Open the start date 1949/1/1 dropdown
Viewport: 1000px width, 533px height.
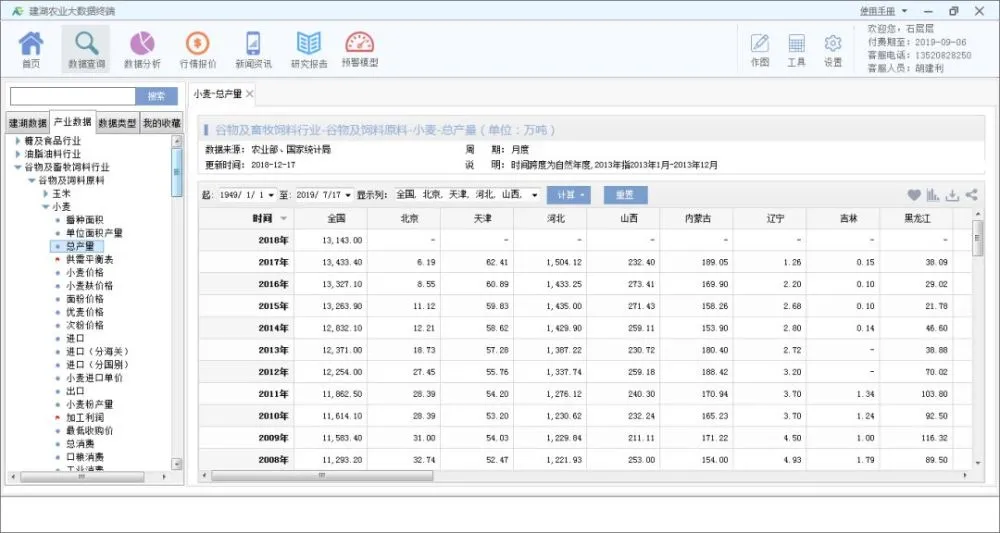pyautogui.click(x=272, y=195)
